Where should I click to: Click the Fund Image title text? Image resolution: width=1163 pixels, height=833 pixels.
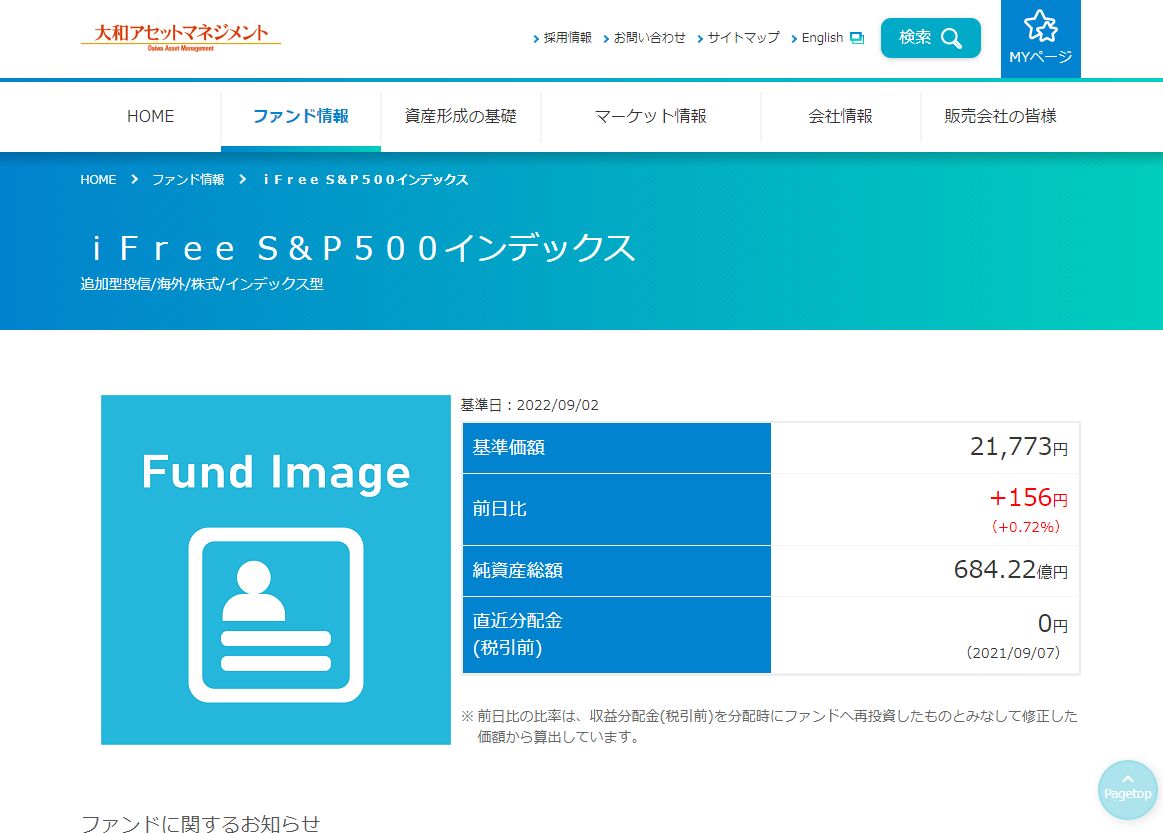[276, 473]
